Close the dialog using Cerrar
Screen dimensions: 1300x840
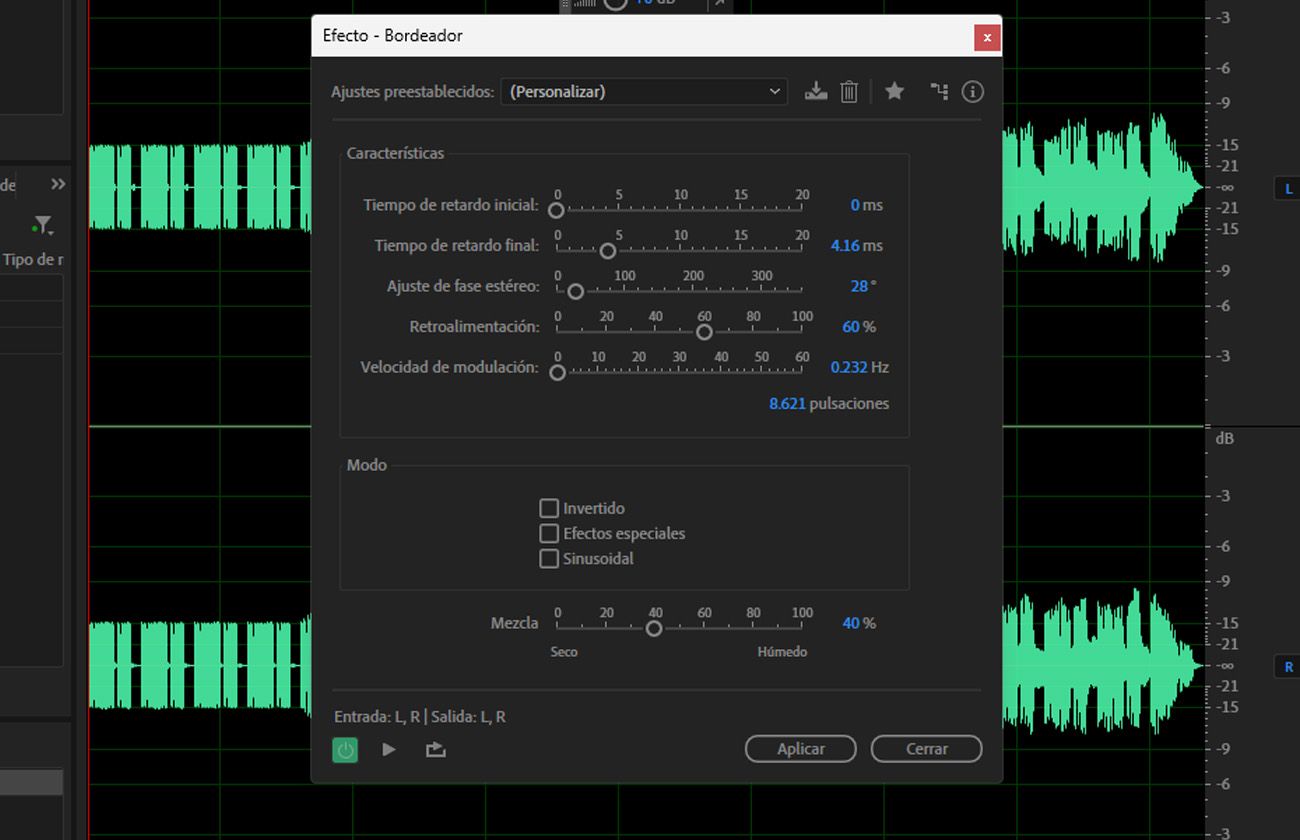tap(926, 748)
